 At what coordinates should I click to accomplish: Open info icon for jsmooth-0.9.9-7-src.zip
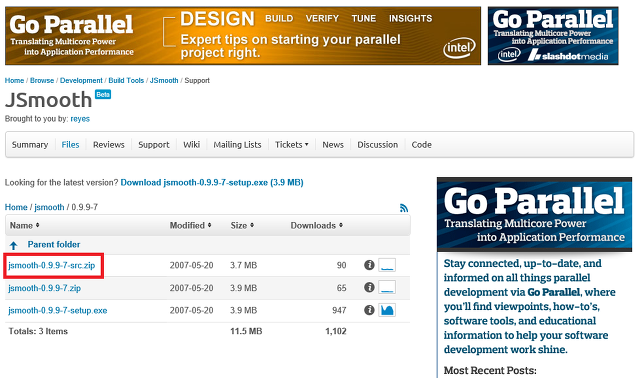click(x=369, y=265)
